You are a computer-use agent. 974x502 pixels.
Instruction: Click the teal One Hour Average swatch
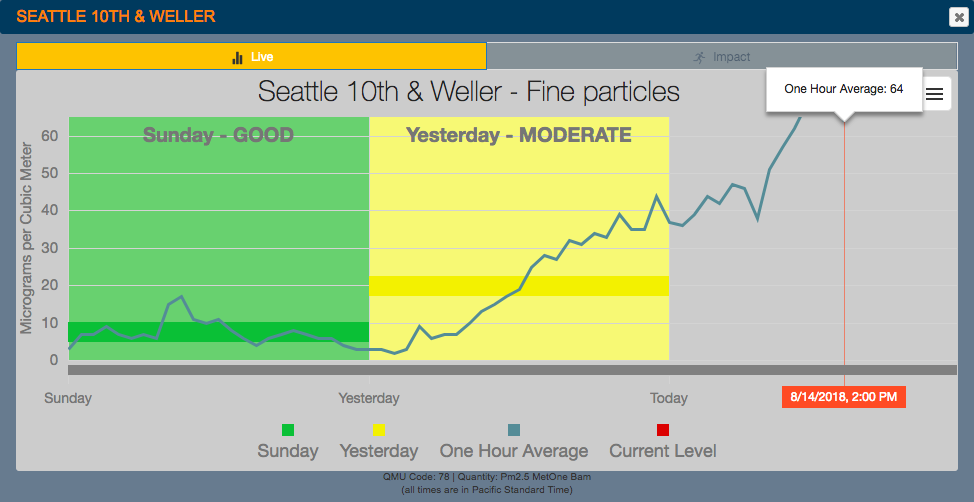pos(514,430)
